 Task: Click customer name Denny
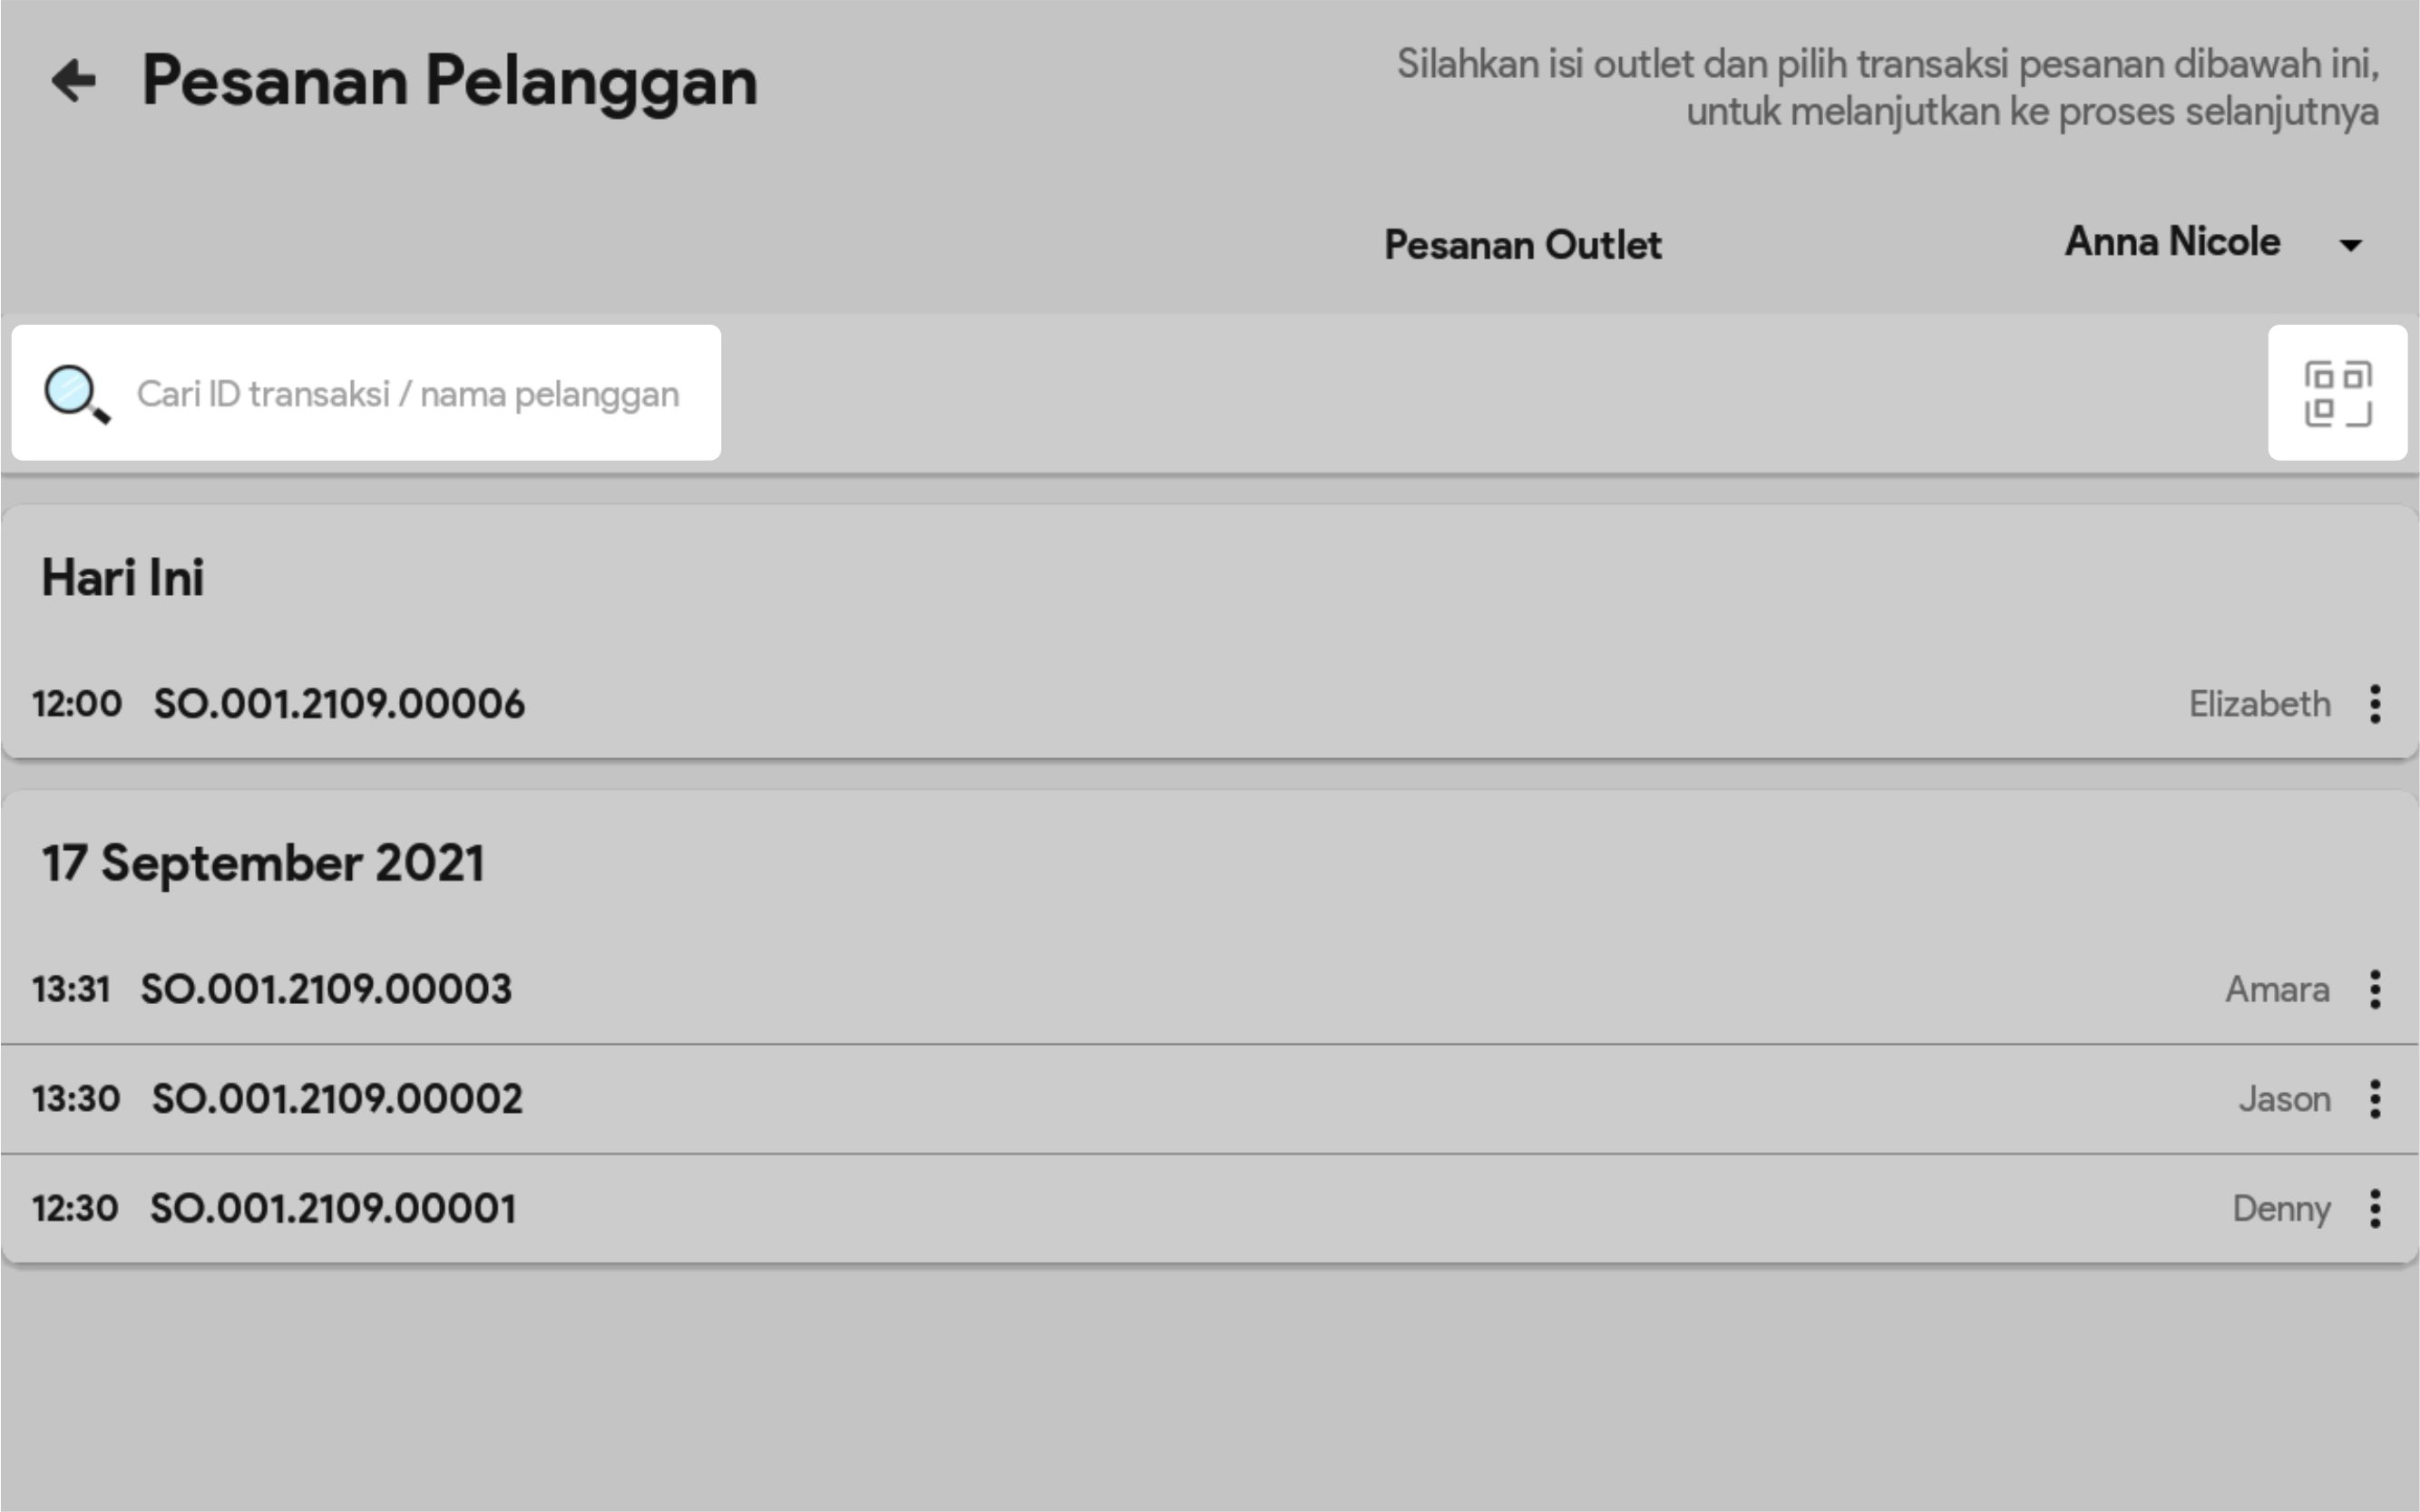tap(2281, 1209)
